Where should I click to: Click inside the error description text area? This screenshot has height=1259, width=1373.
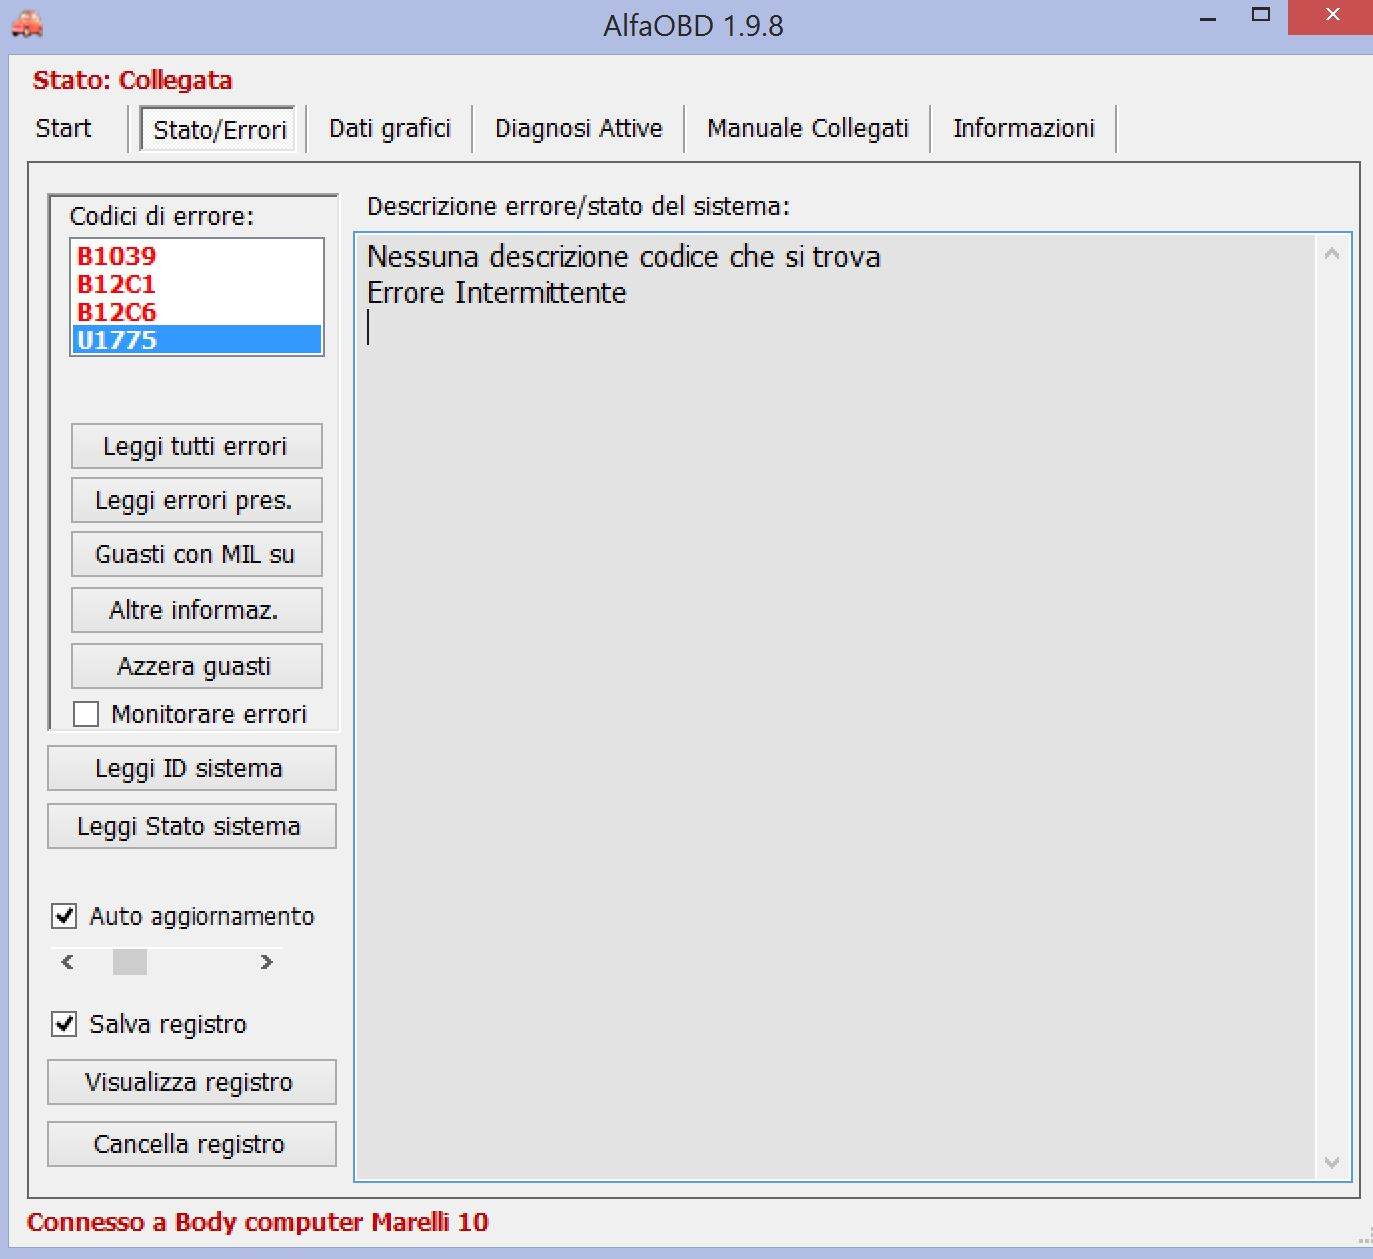click(x=834, y=700)
